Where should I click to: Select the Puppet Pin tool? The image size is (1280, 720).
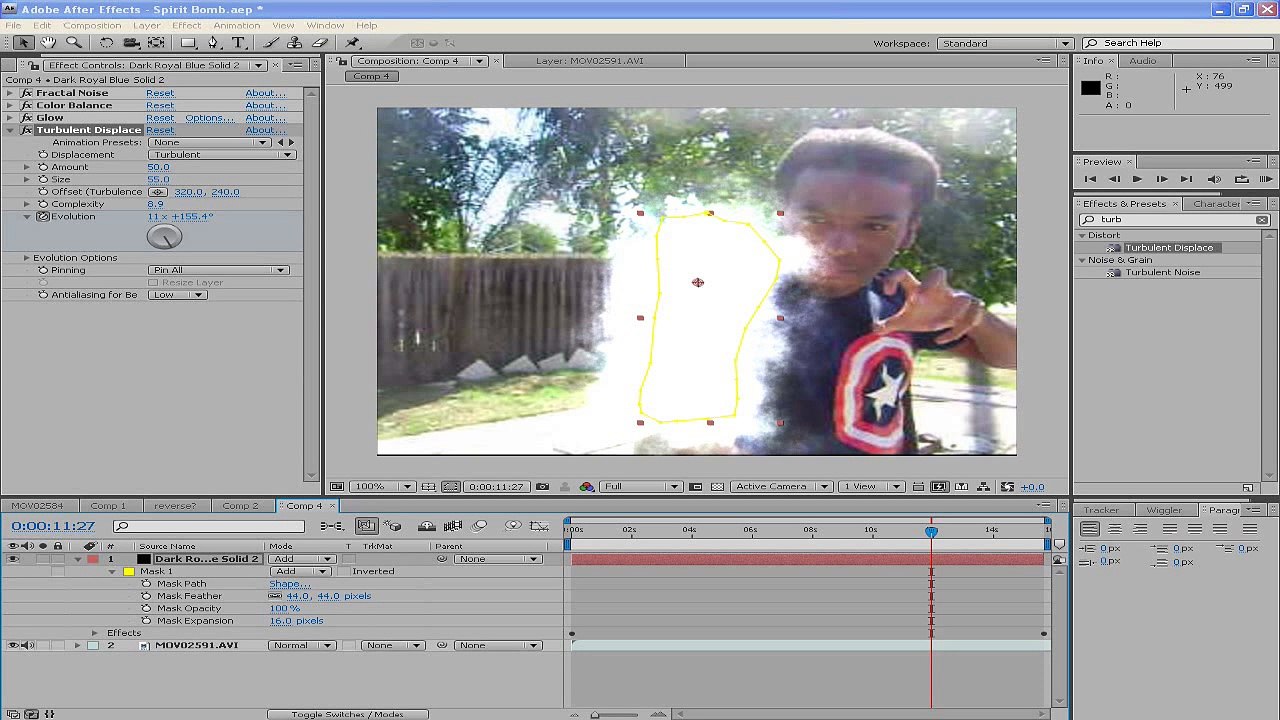coord(352,43)
